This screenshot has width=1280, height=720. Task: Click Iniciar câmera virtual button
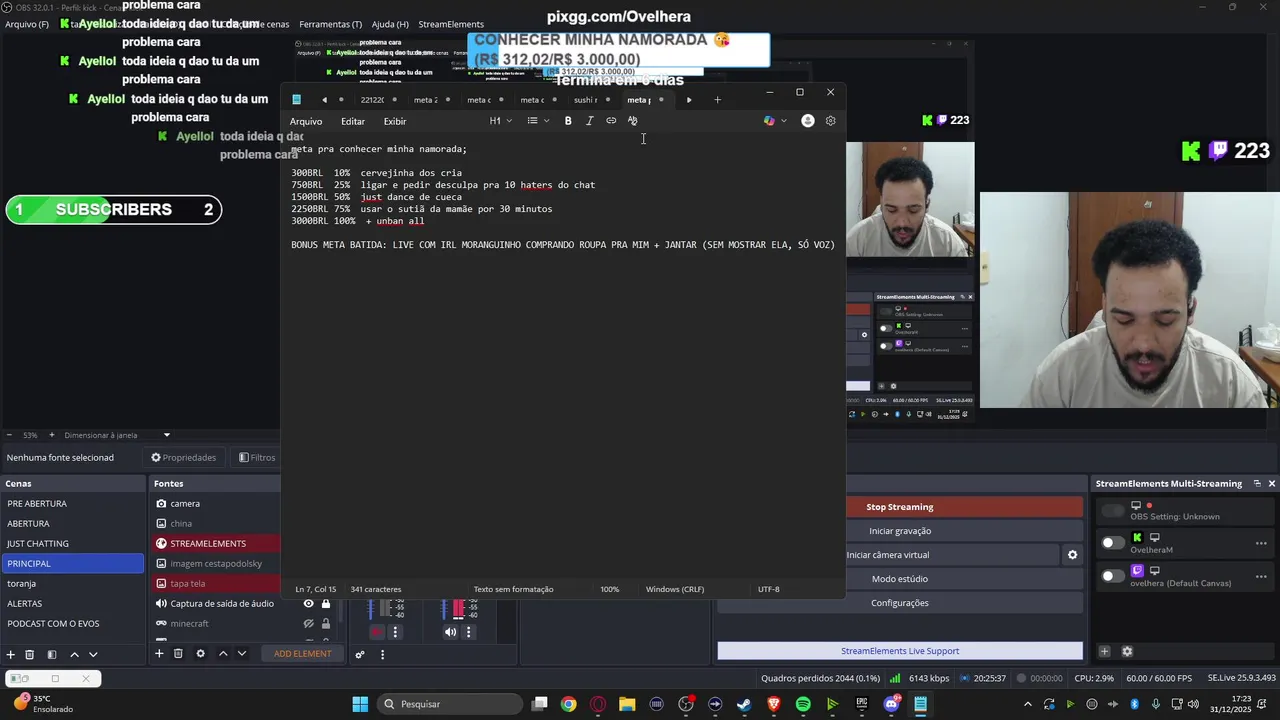888,555
